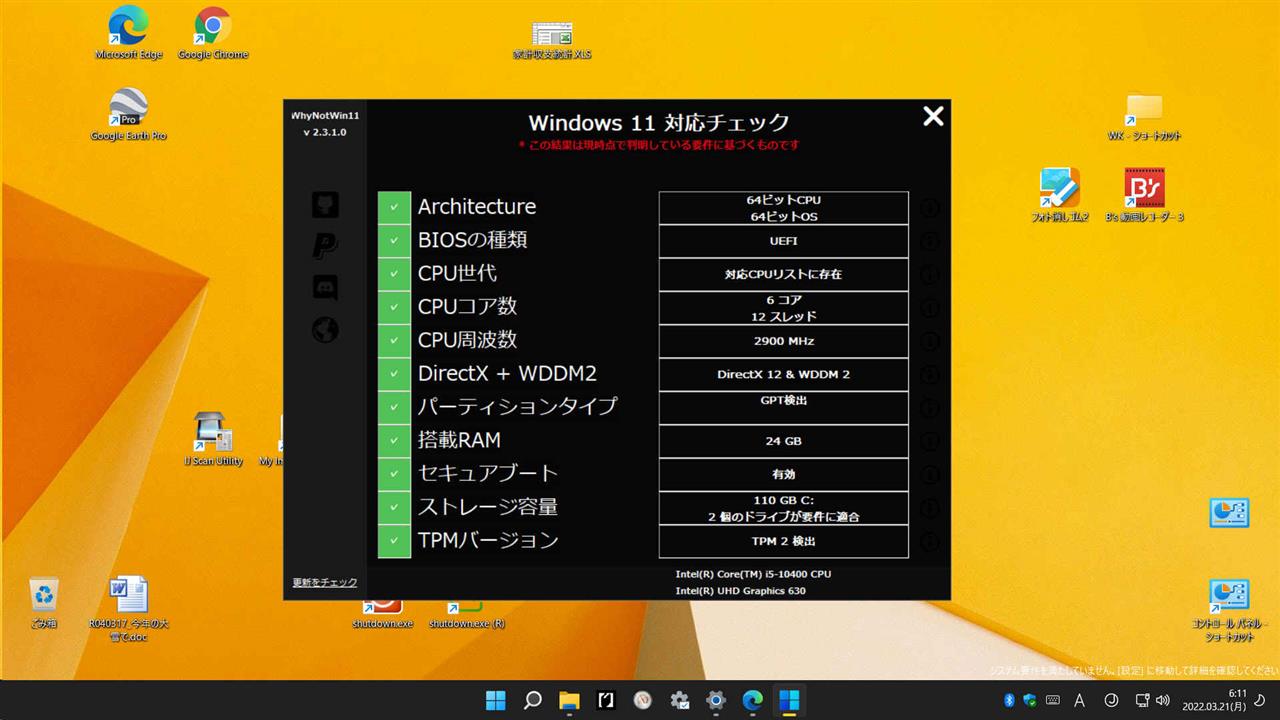The height and width of the screenshot is (720, 1280).
Task: Open the R040317 .doc file on desktop
Action: tap(129, 607)
